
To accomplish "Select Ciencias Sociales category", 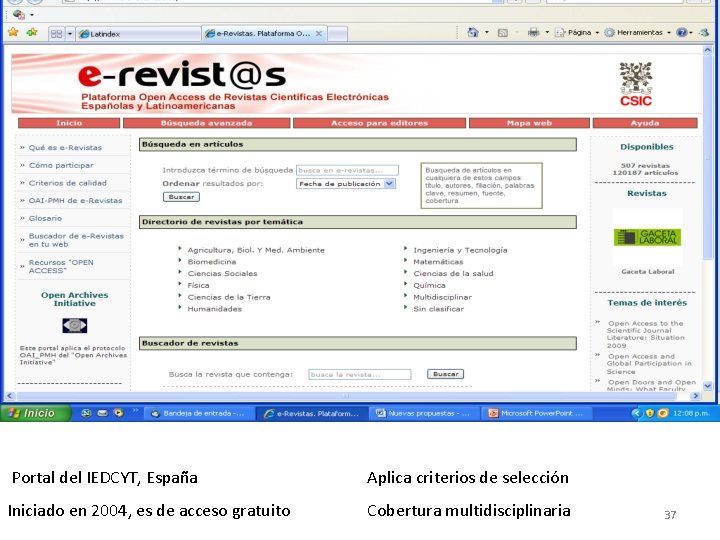I will click(x=222, y=274).
